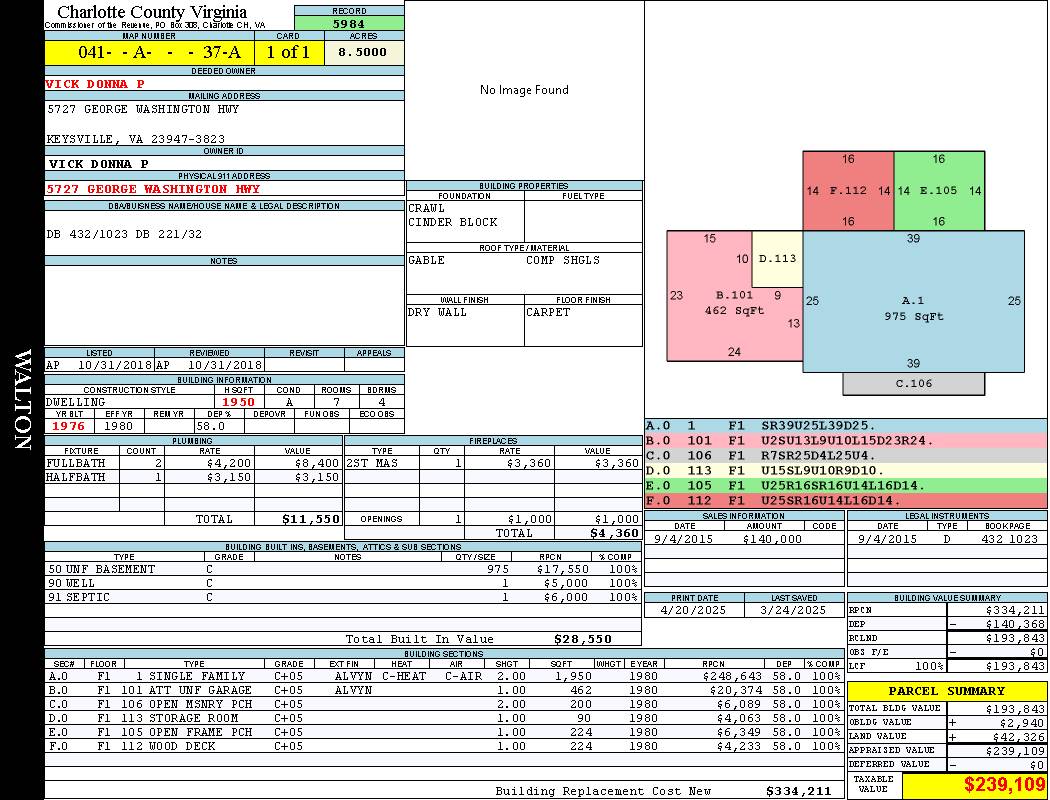Select the year built value 1976
The height and width of the screenshot is (800, 1050).
[69, 426]
